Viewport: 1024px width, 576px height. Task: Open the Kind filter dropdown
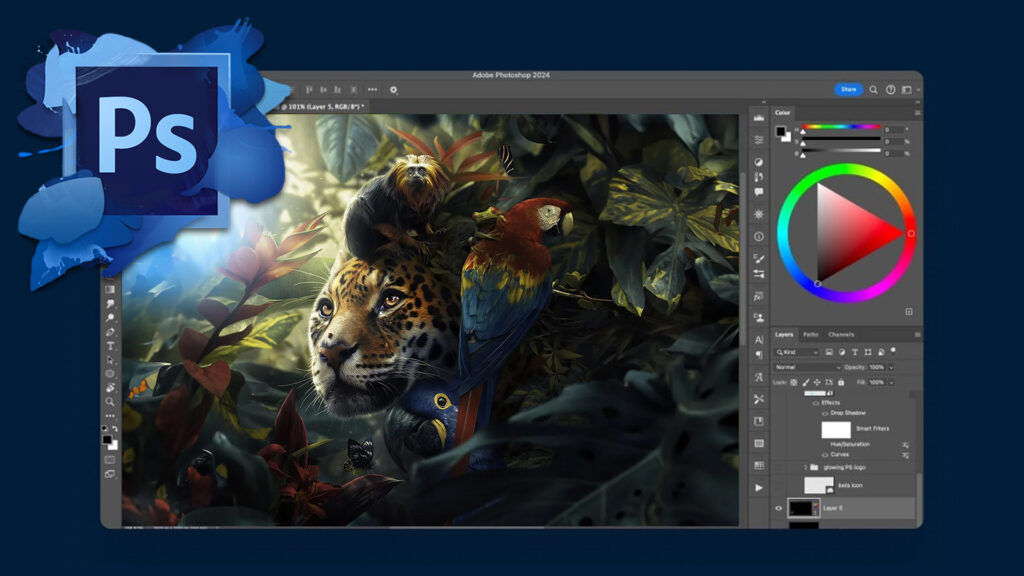click(797, 352)
